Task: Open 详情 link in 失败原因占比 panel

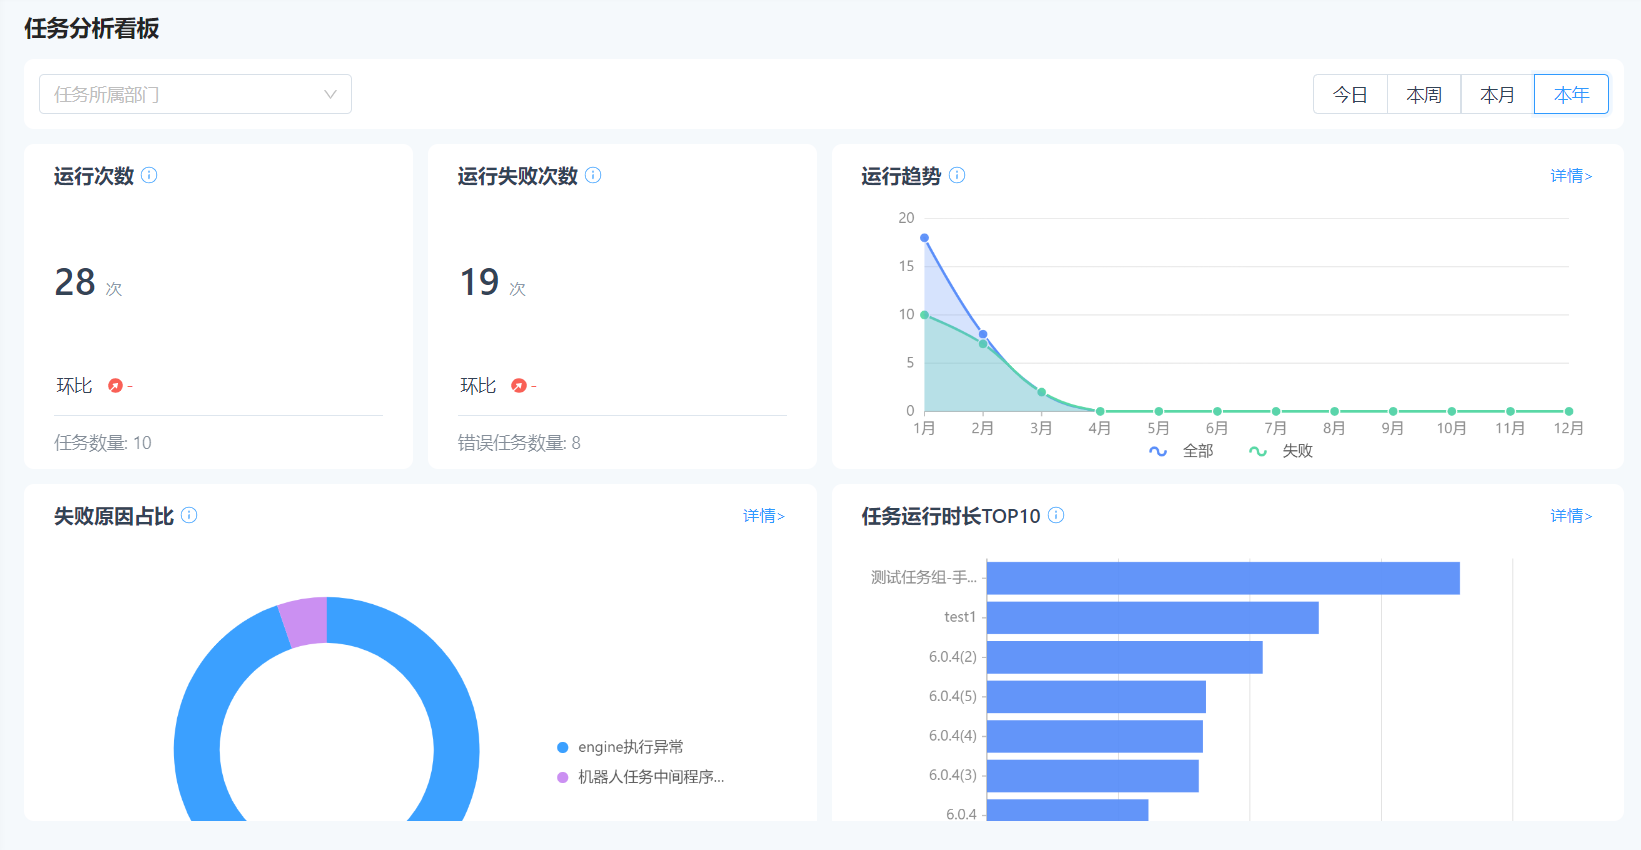Action: (763, 516)
